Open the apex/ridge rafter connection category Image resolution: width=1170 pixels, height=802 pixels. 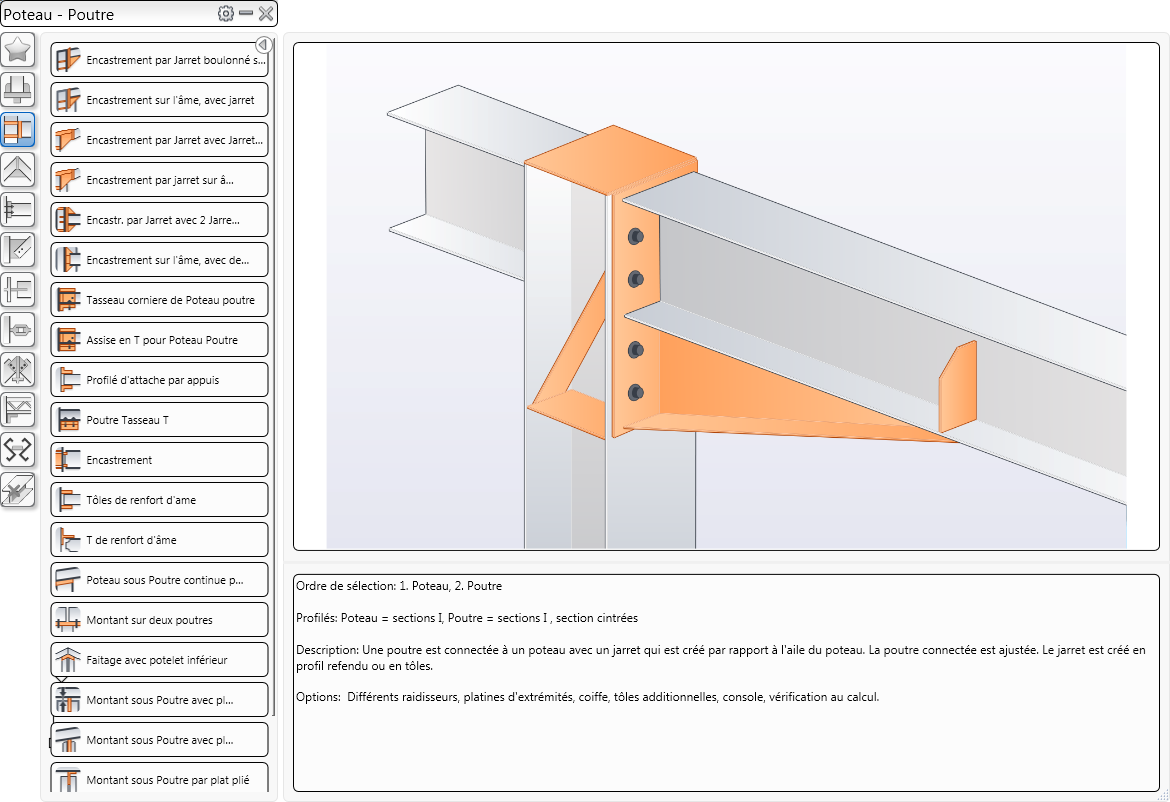18,170
